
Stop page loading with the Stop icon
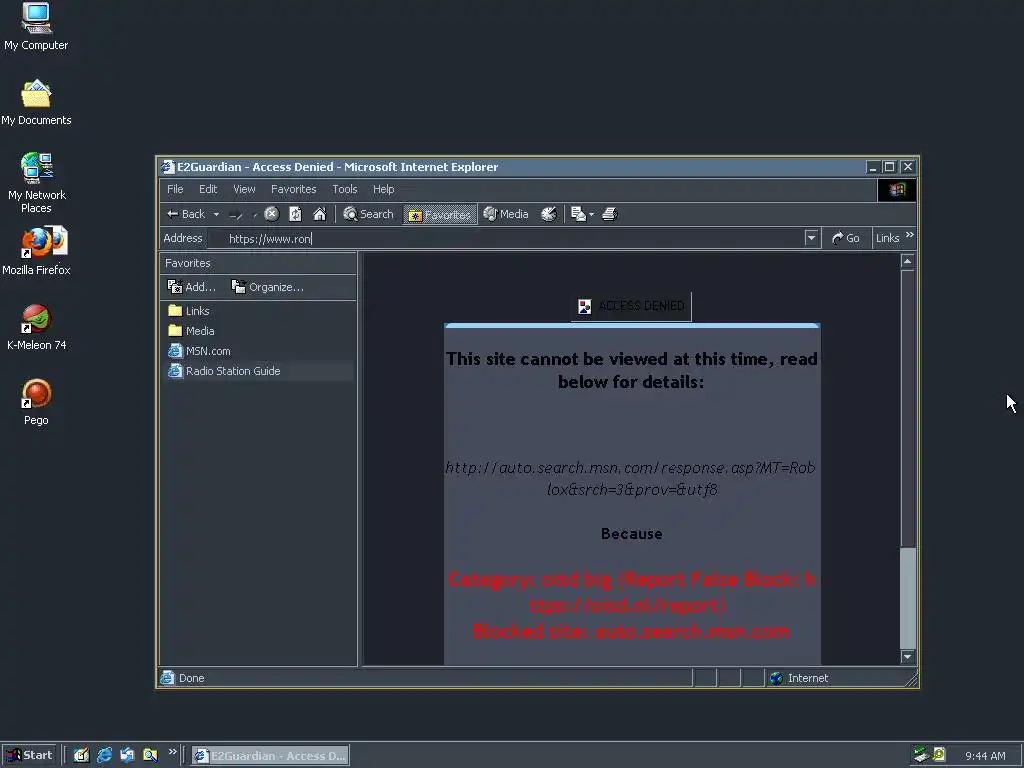coord(272,214)
